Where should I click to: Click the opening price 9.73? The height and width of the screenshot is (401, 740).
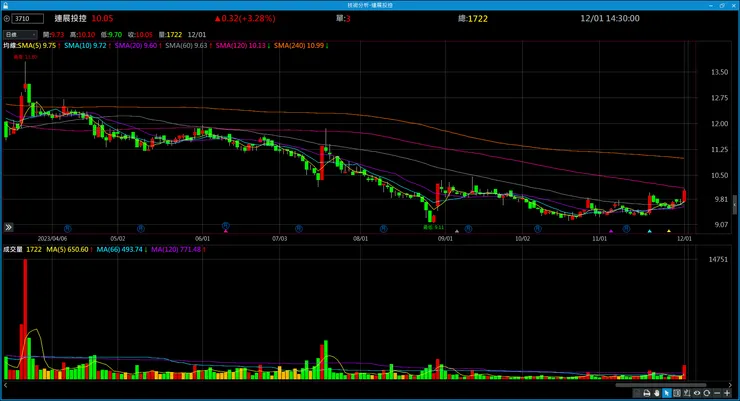point(58,35)
